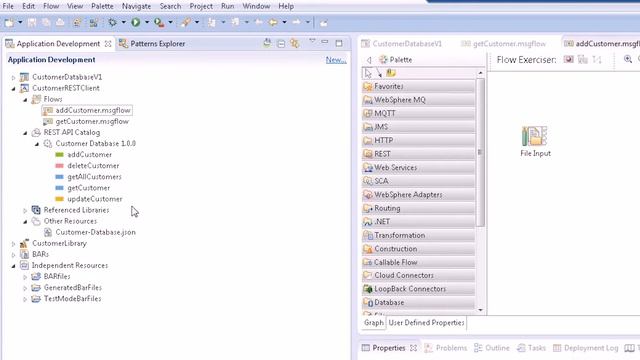640x360 pixels.
Task: Select the File Input node on canvas
Action: pos(535,141)
